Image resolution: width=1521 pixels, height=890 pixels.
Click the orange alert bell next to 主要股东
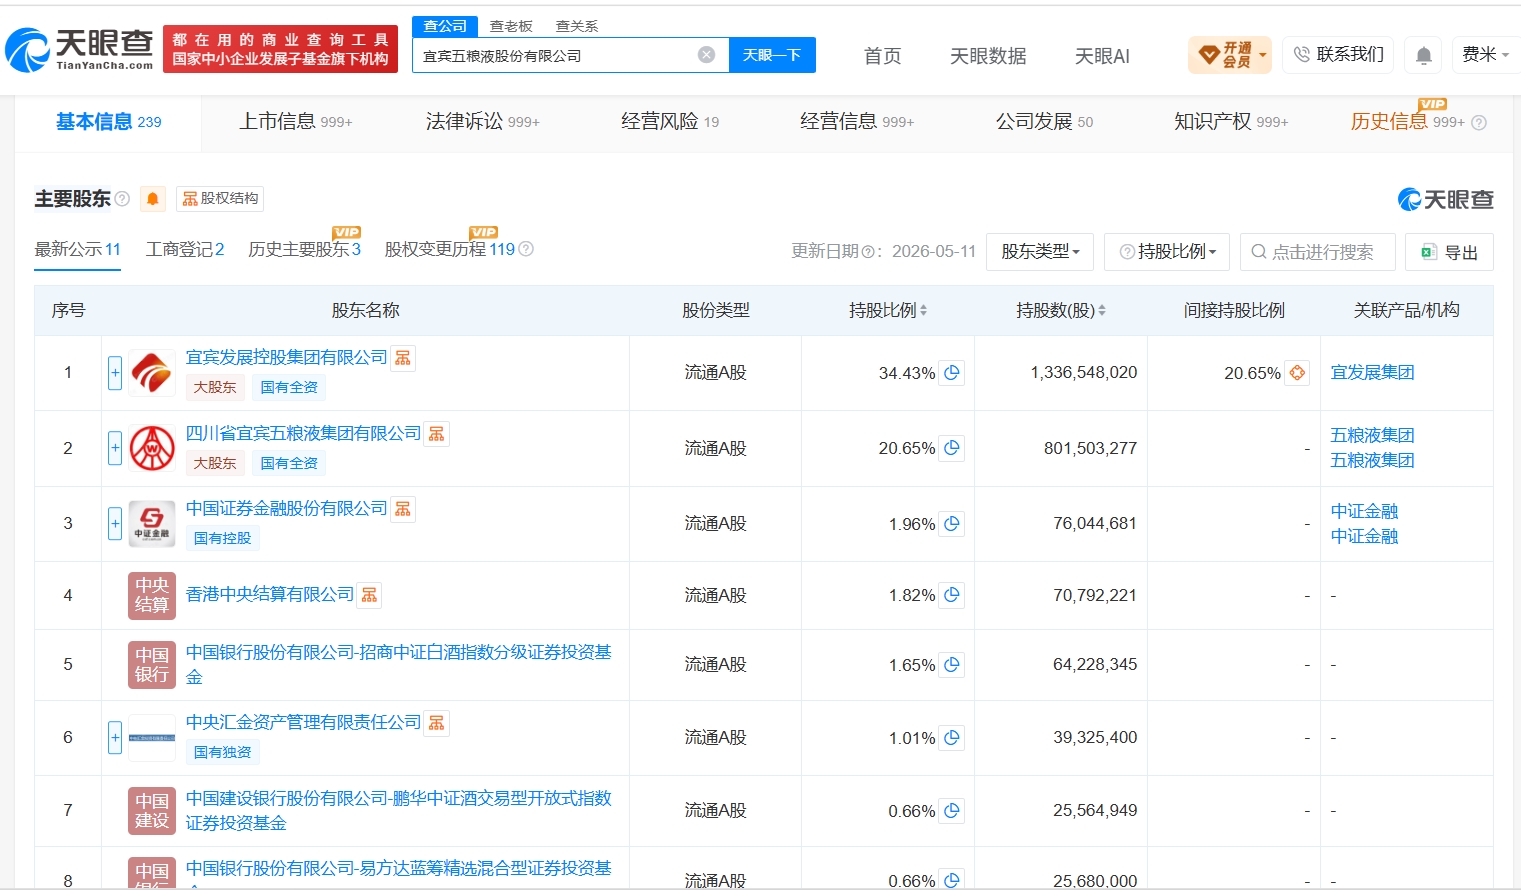click(153, 199)
